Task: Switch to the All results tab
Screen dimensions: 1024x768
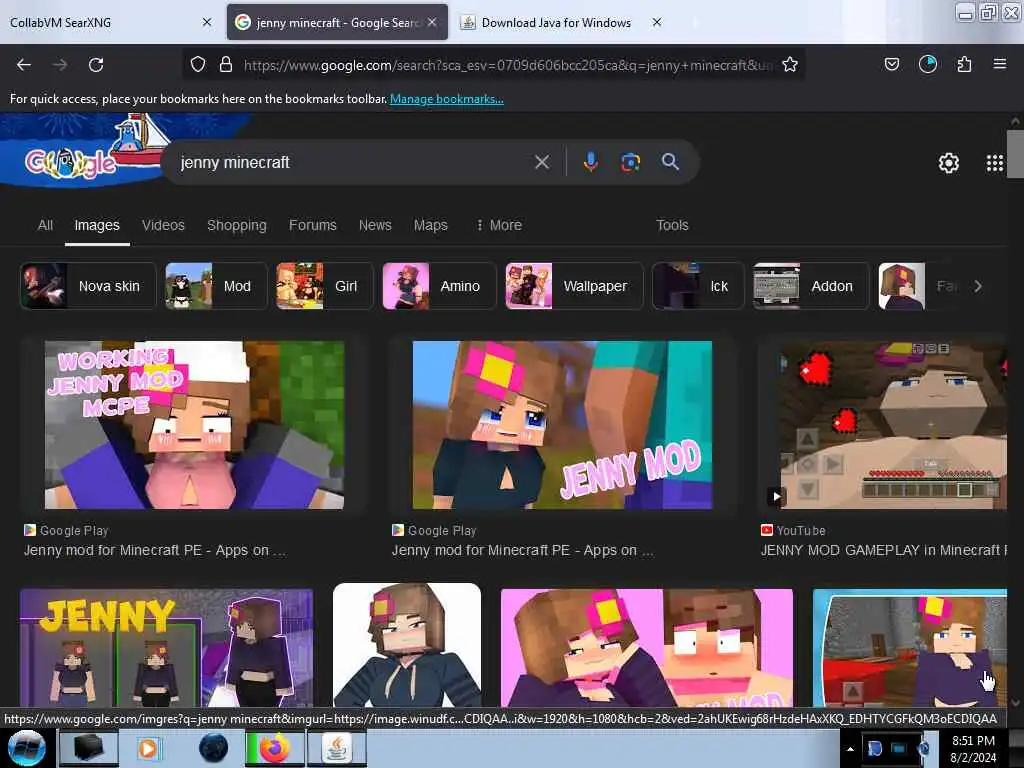Action: 45,225
